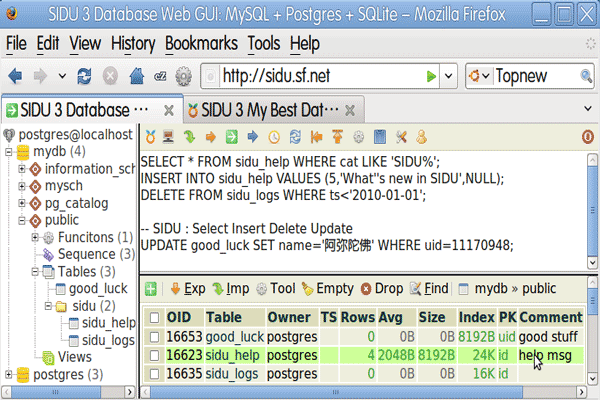Collapse the public schema tree node

[x=23, y=220]
